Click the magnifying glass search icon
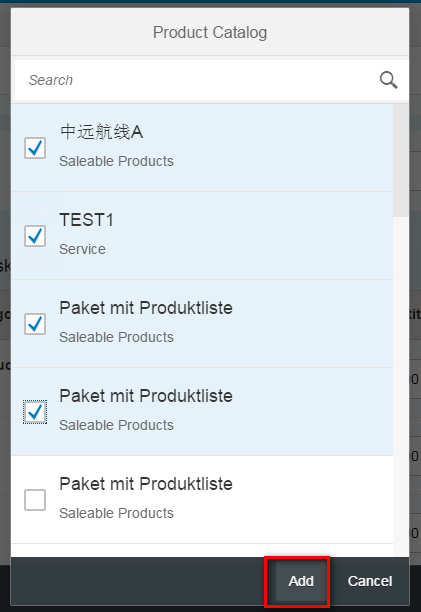This screenshot has height=612, width=421. 388,80
